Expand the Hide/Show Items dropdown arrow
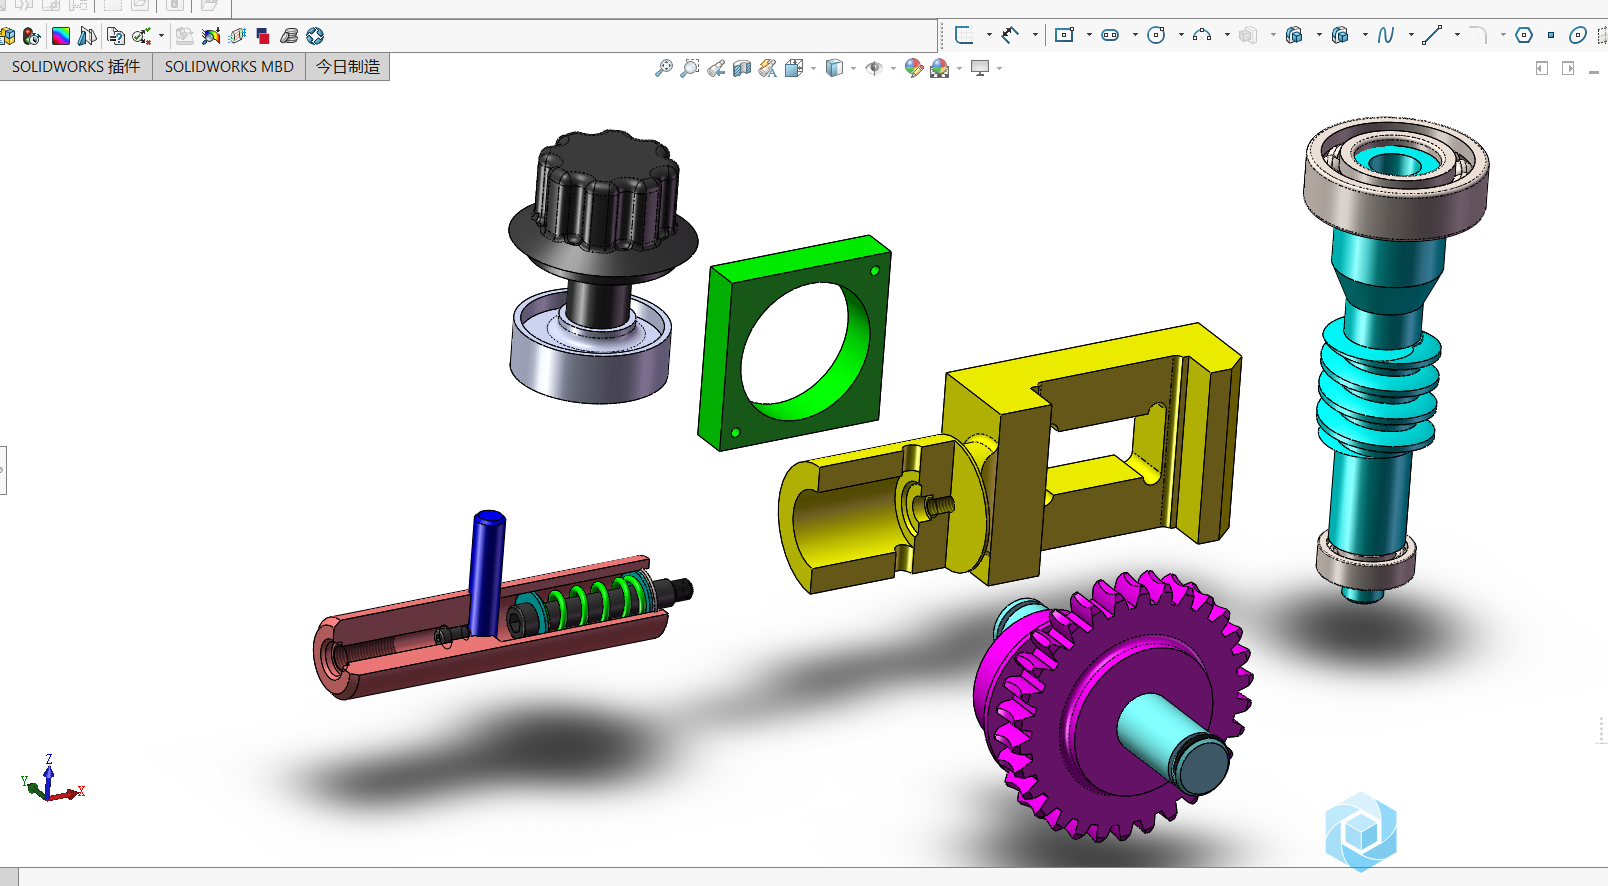Viewport: 1608px width, 886px height. (893, 68)
